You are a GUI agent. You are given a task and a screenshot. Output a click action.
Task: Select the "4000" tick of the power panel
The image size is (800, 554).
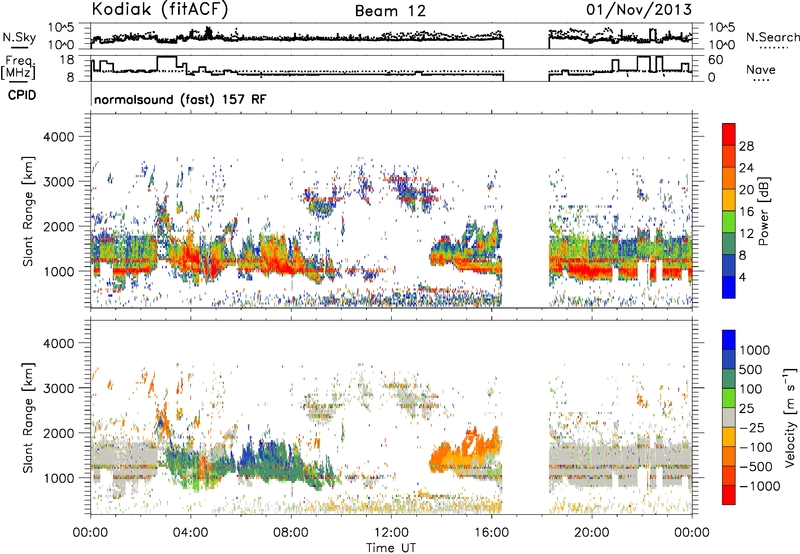(57, 137)
